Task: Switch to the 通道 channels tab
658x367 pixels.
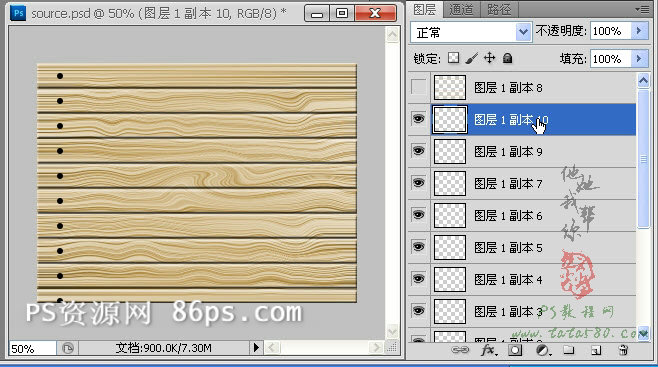Action: [x=461, y=9]
